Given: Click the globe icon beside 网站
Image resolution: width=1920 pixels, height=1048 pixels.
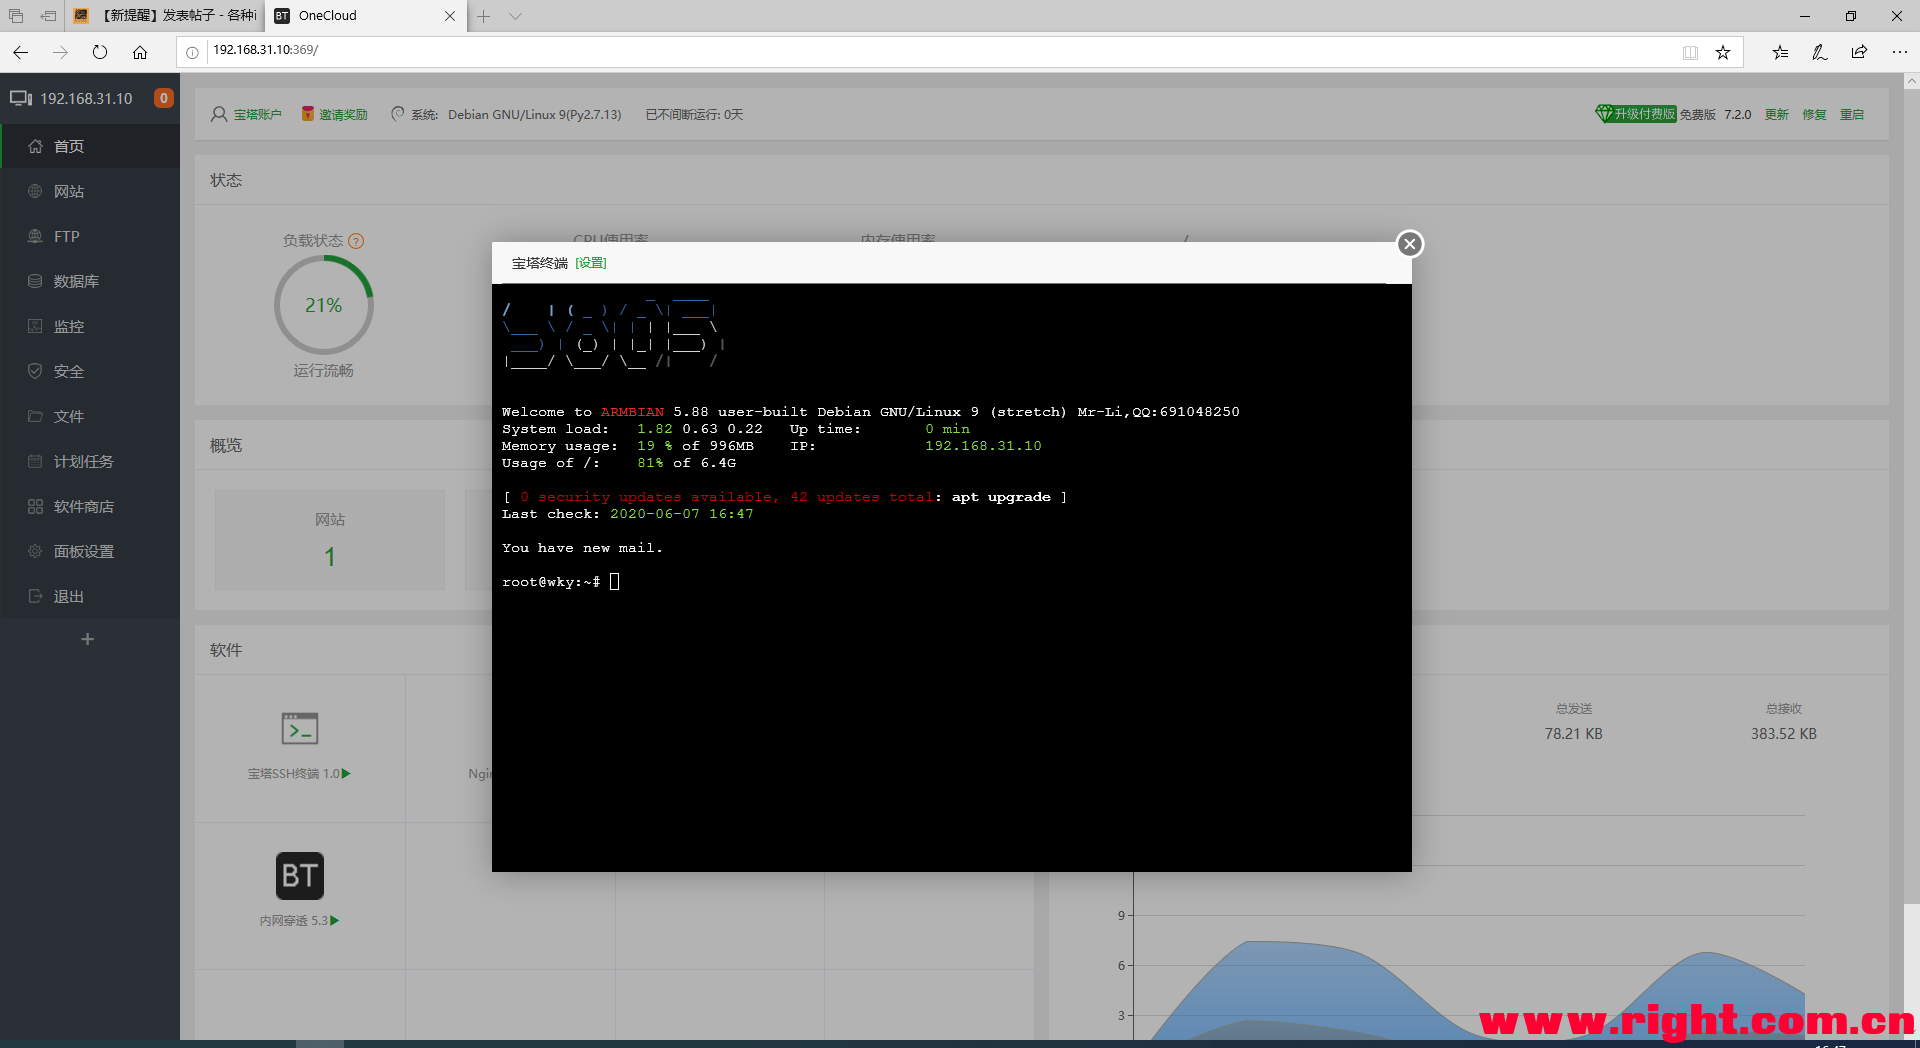Looking at the screenshot, I should 35,191.
